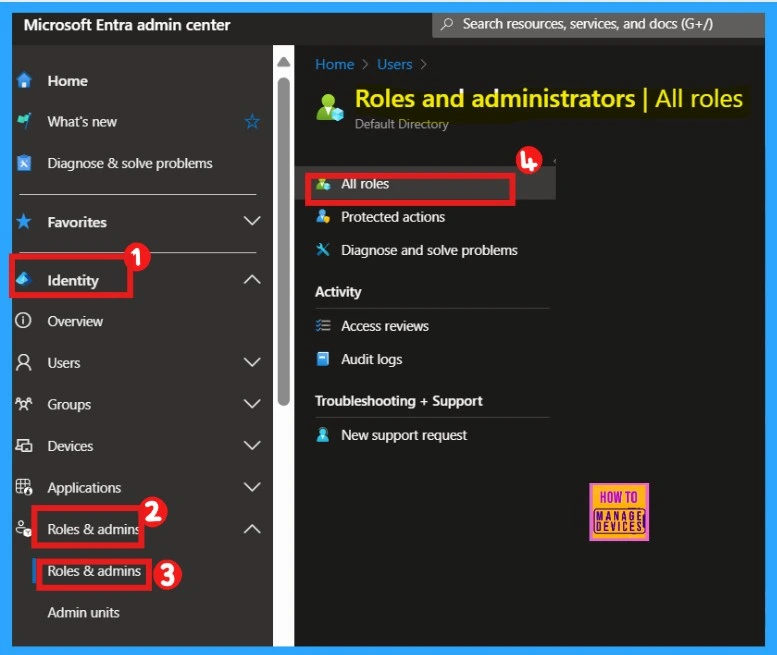Open Protected actions

pyautogui.click(x=393, y=217)
